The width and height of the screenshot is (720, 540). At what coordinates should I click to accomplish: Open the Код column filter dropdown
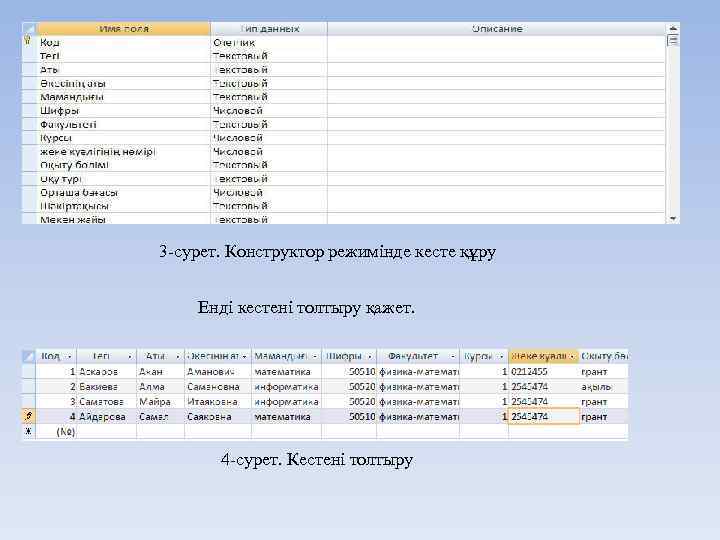(70, 356)
